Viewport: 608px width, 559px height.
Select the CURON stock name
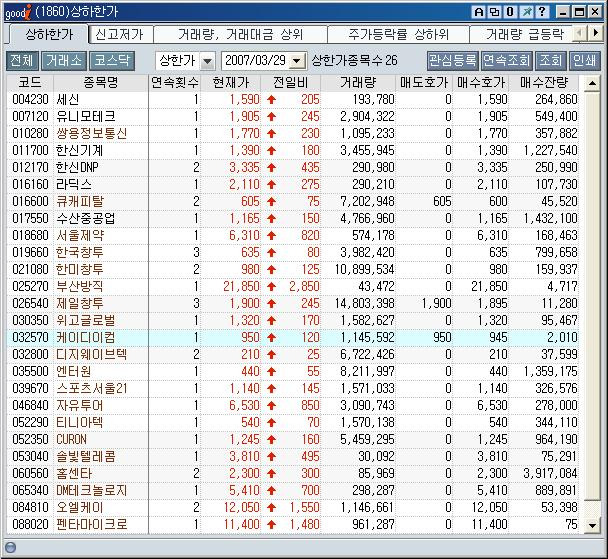(x=71, y=440)
